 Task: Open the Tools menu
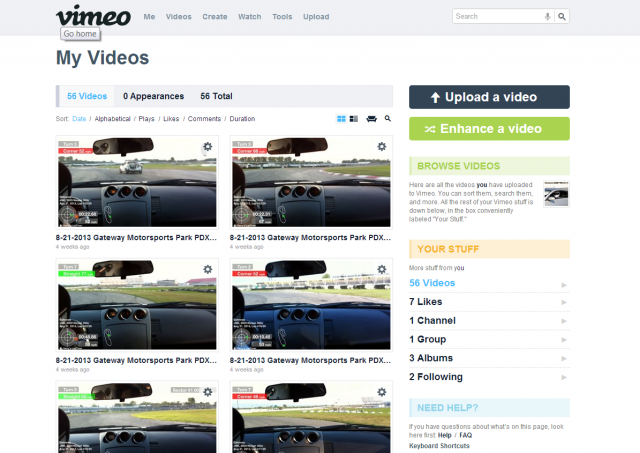[x=282, y=17]
